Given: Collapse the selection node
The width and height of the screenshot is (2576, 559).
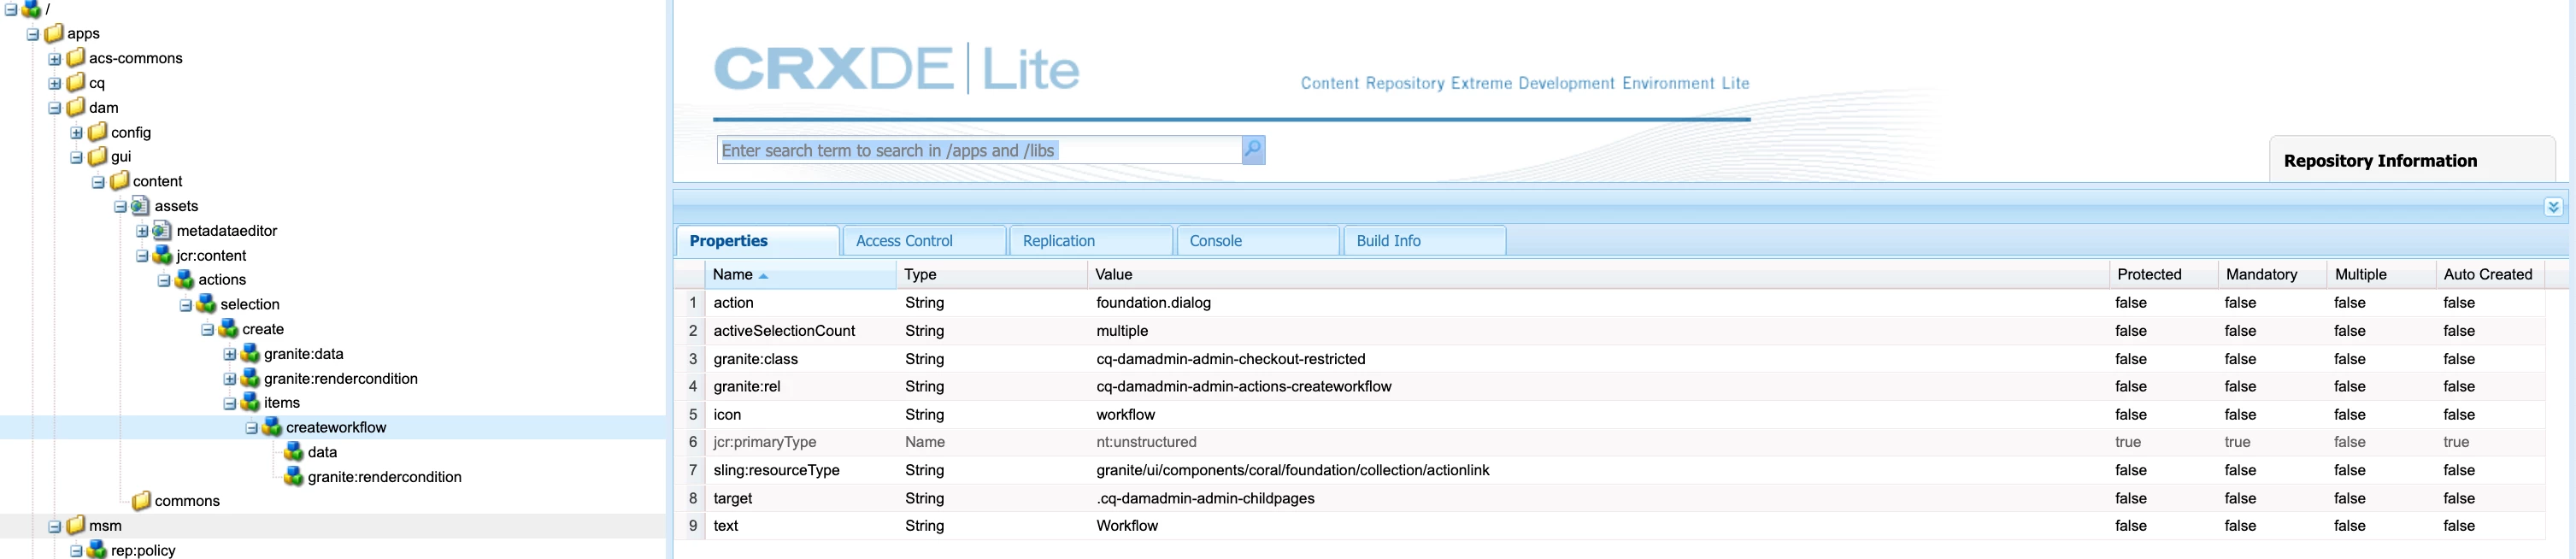Looking at the screenshot, I should pos(186,305).
